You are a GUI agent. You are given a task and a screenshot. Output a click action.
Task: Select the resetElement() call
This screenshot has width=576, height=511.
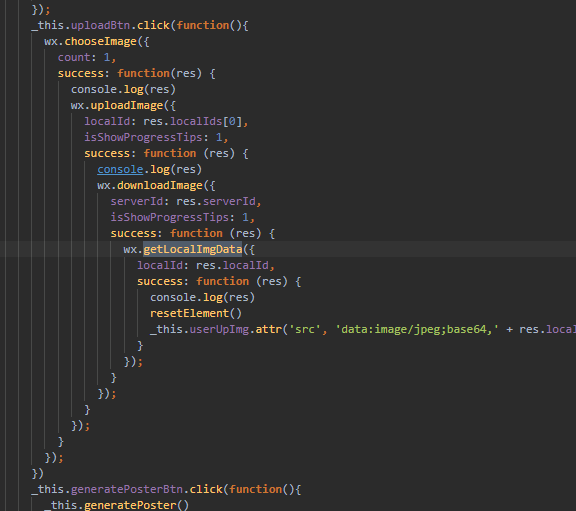pos(196,313)
